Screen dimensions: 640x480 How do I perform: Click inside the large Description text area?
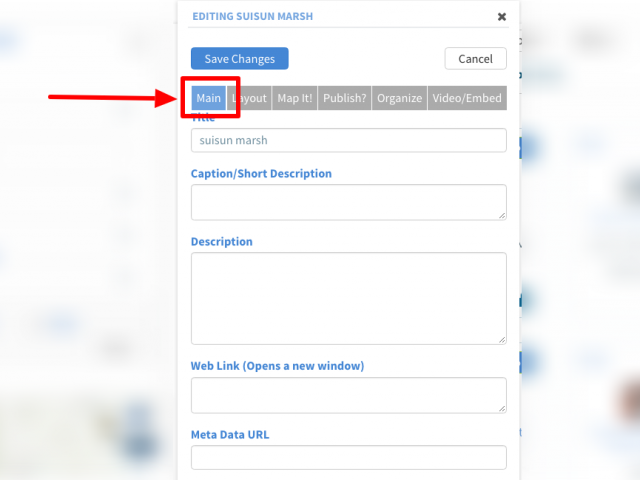[349, 298]
